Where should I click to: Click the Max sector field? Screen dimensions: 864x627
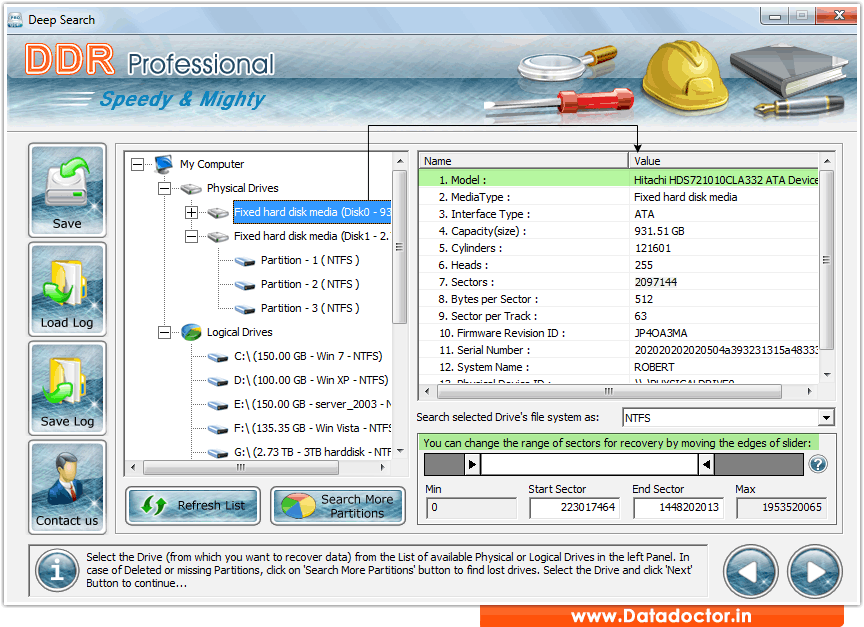coord(781,507)
